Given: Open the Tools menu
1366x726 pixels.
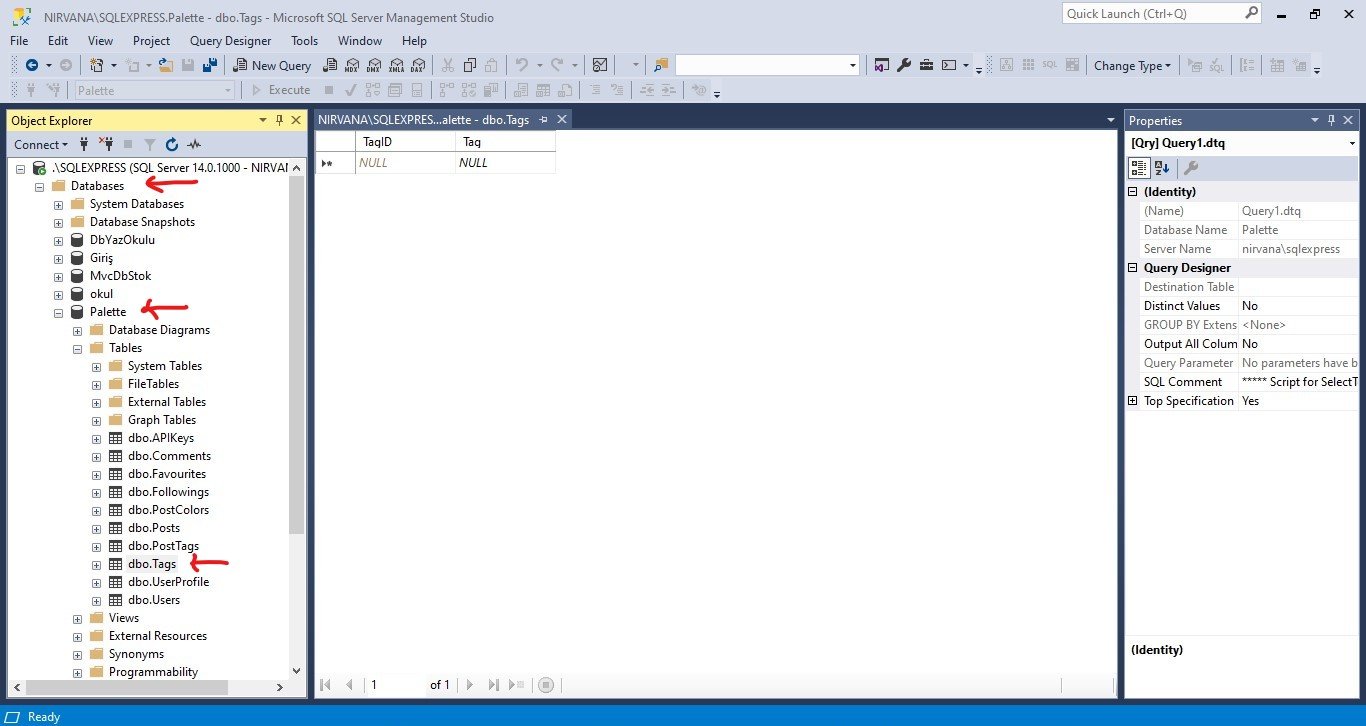Looking at the screenshot, I should 304,41.
